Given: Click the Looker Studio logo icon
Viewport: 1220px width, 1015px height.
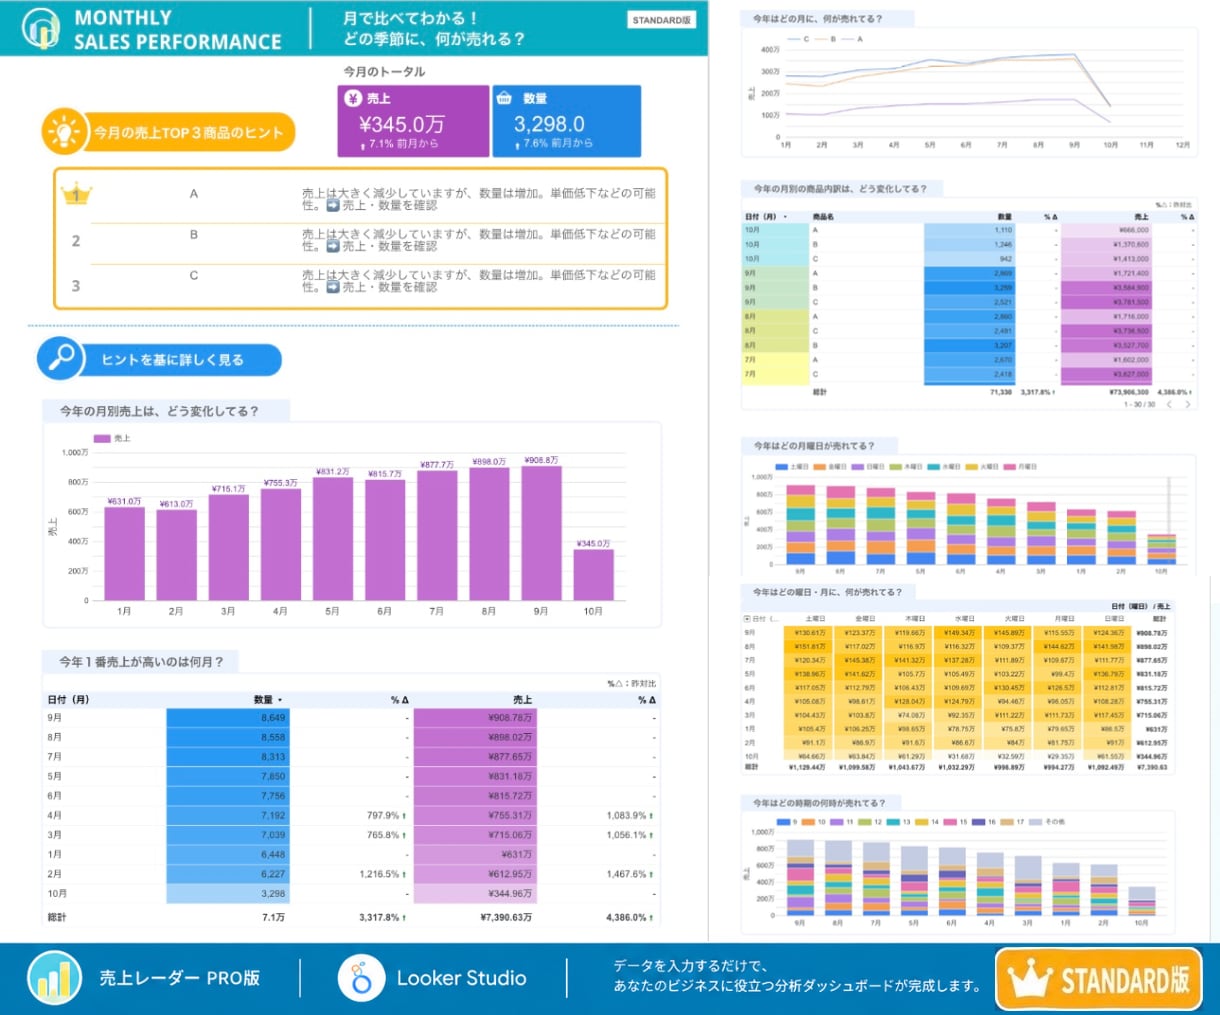Looking at the screenshot, I should (x=361, y=978).
